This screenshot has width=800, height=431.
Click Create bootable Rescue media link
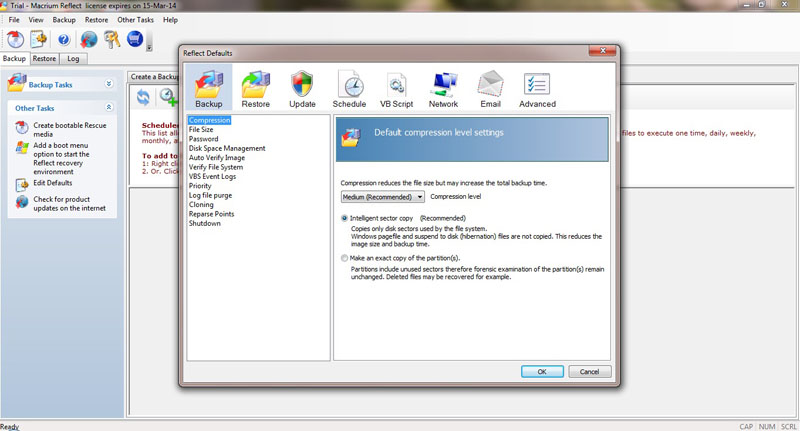70,130
